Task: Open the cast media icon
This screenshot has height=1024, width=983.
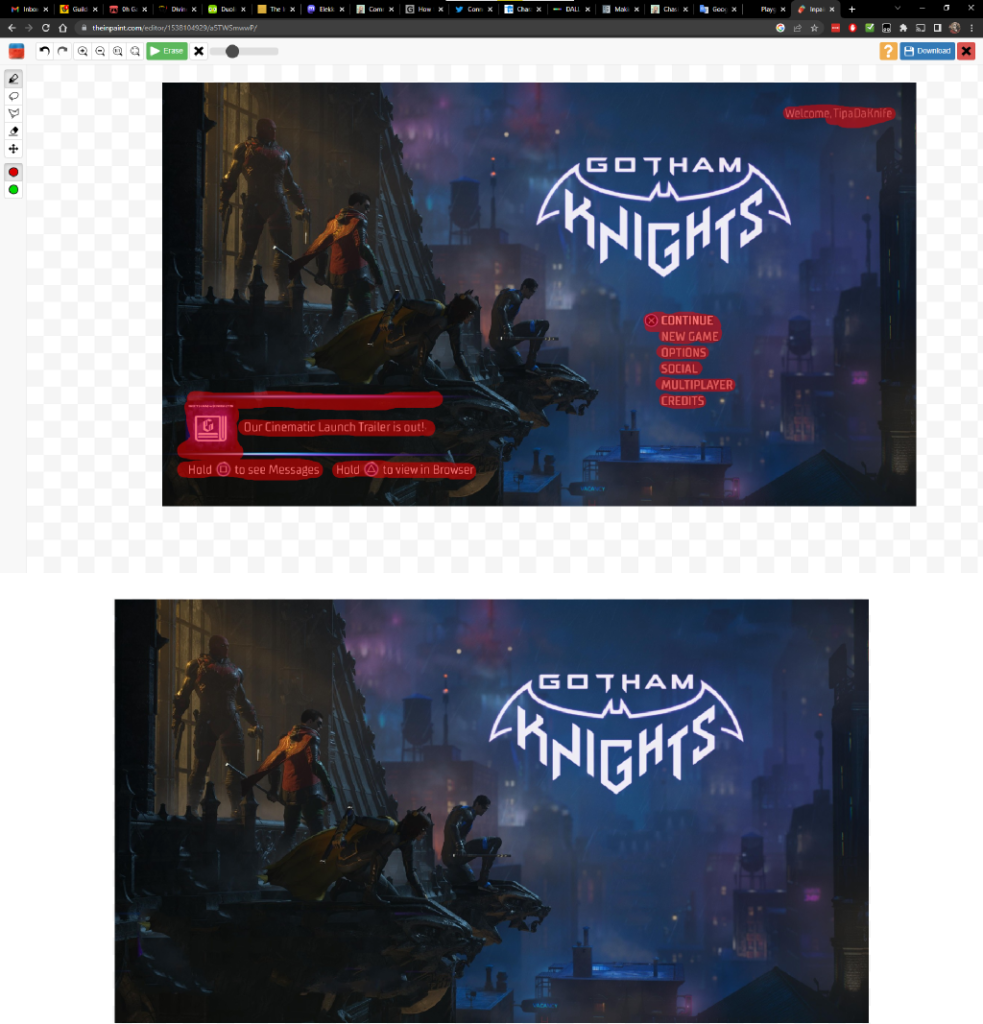Action: pos(920,28)
